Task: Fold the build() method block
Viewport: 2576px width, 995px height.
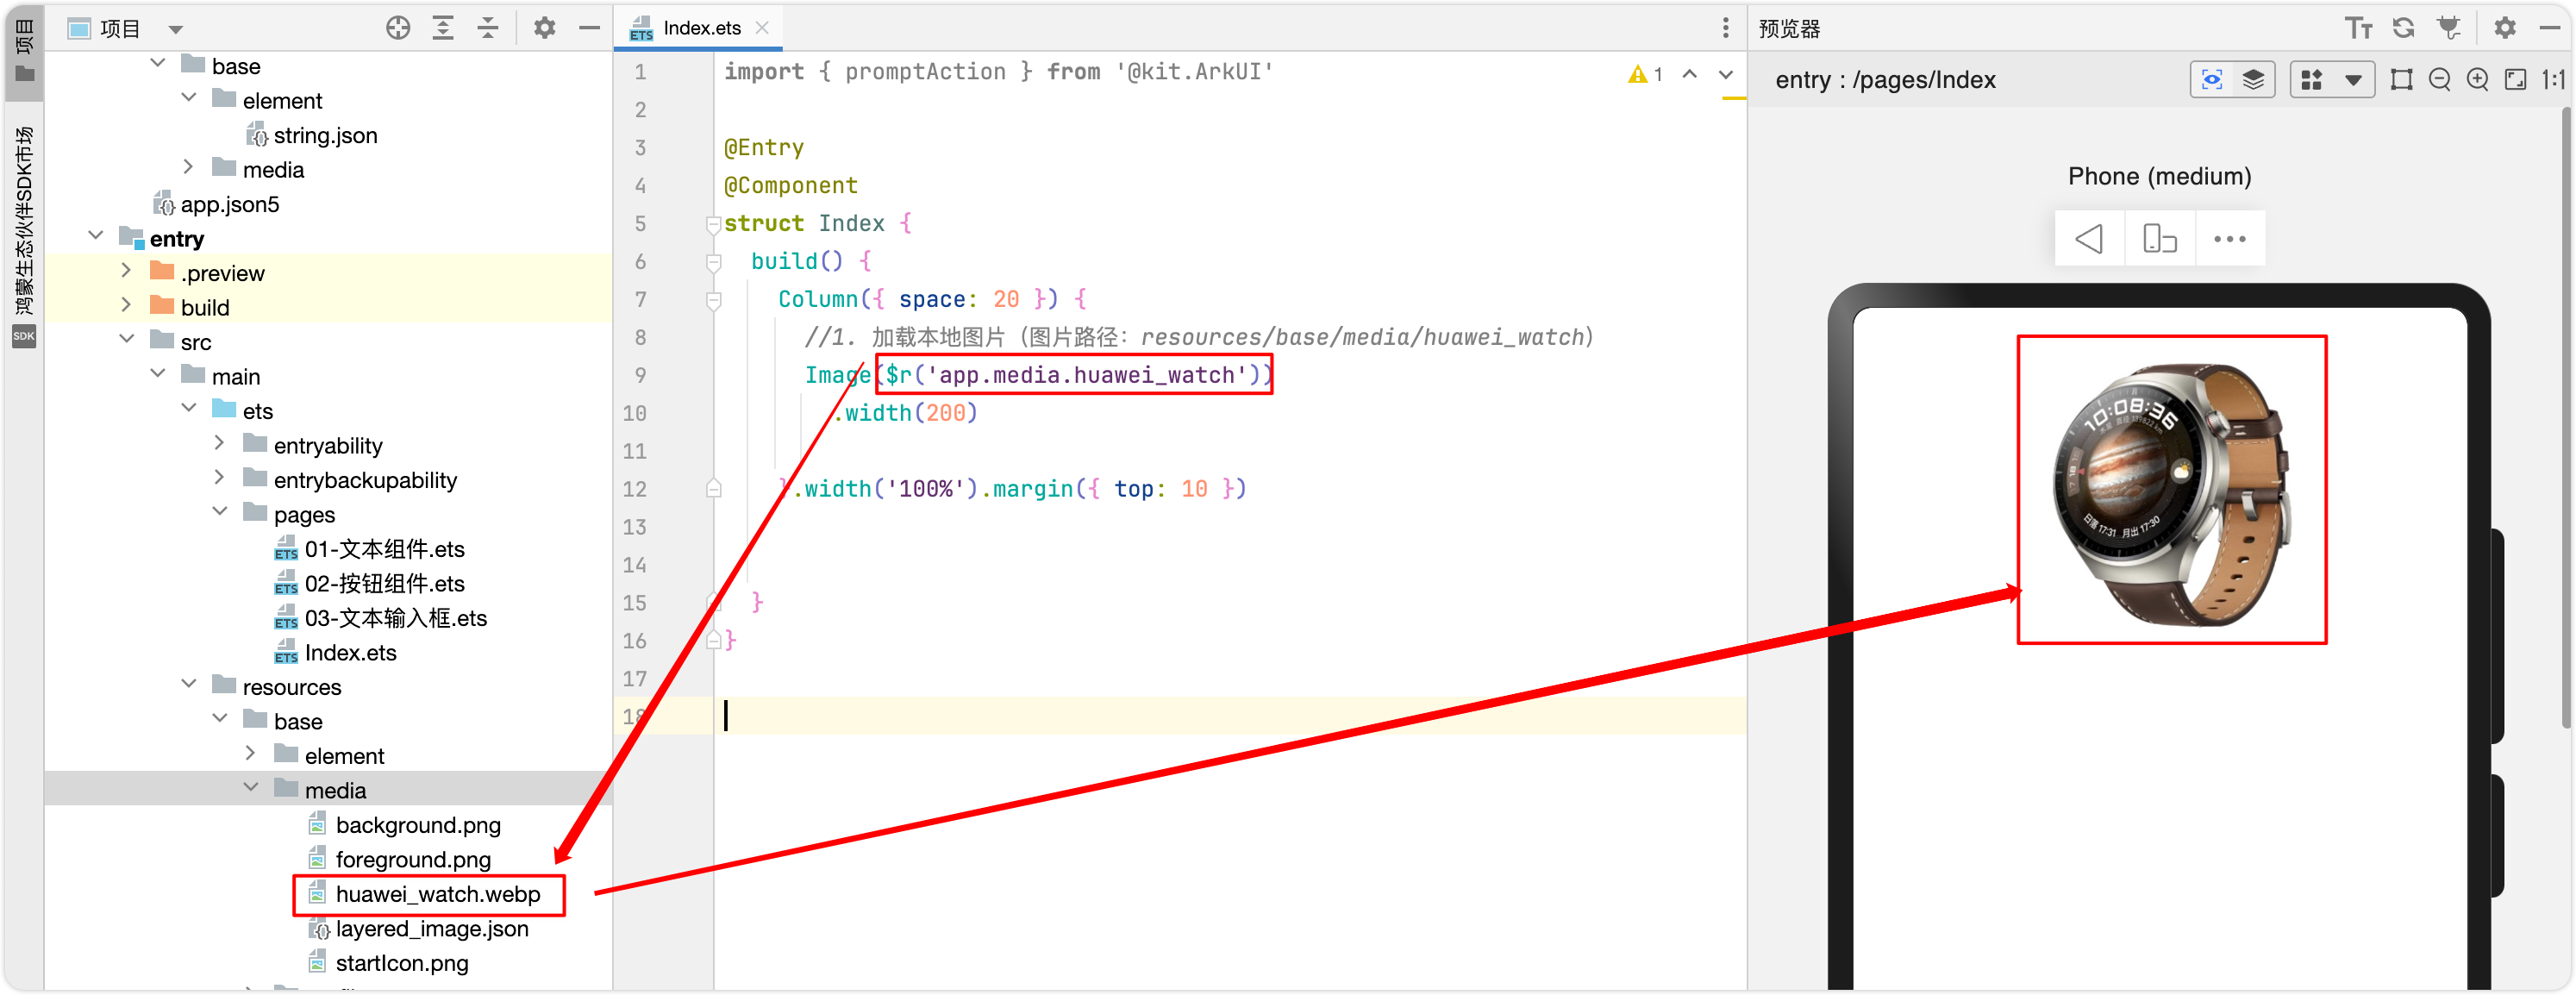Action: [x=713, y=262]
